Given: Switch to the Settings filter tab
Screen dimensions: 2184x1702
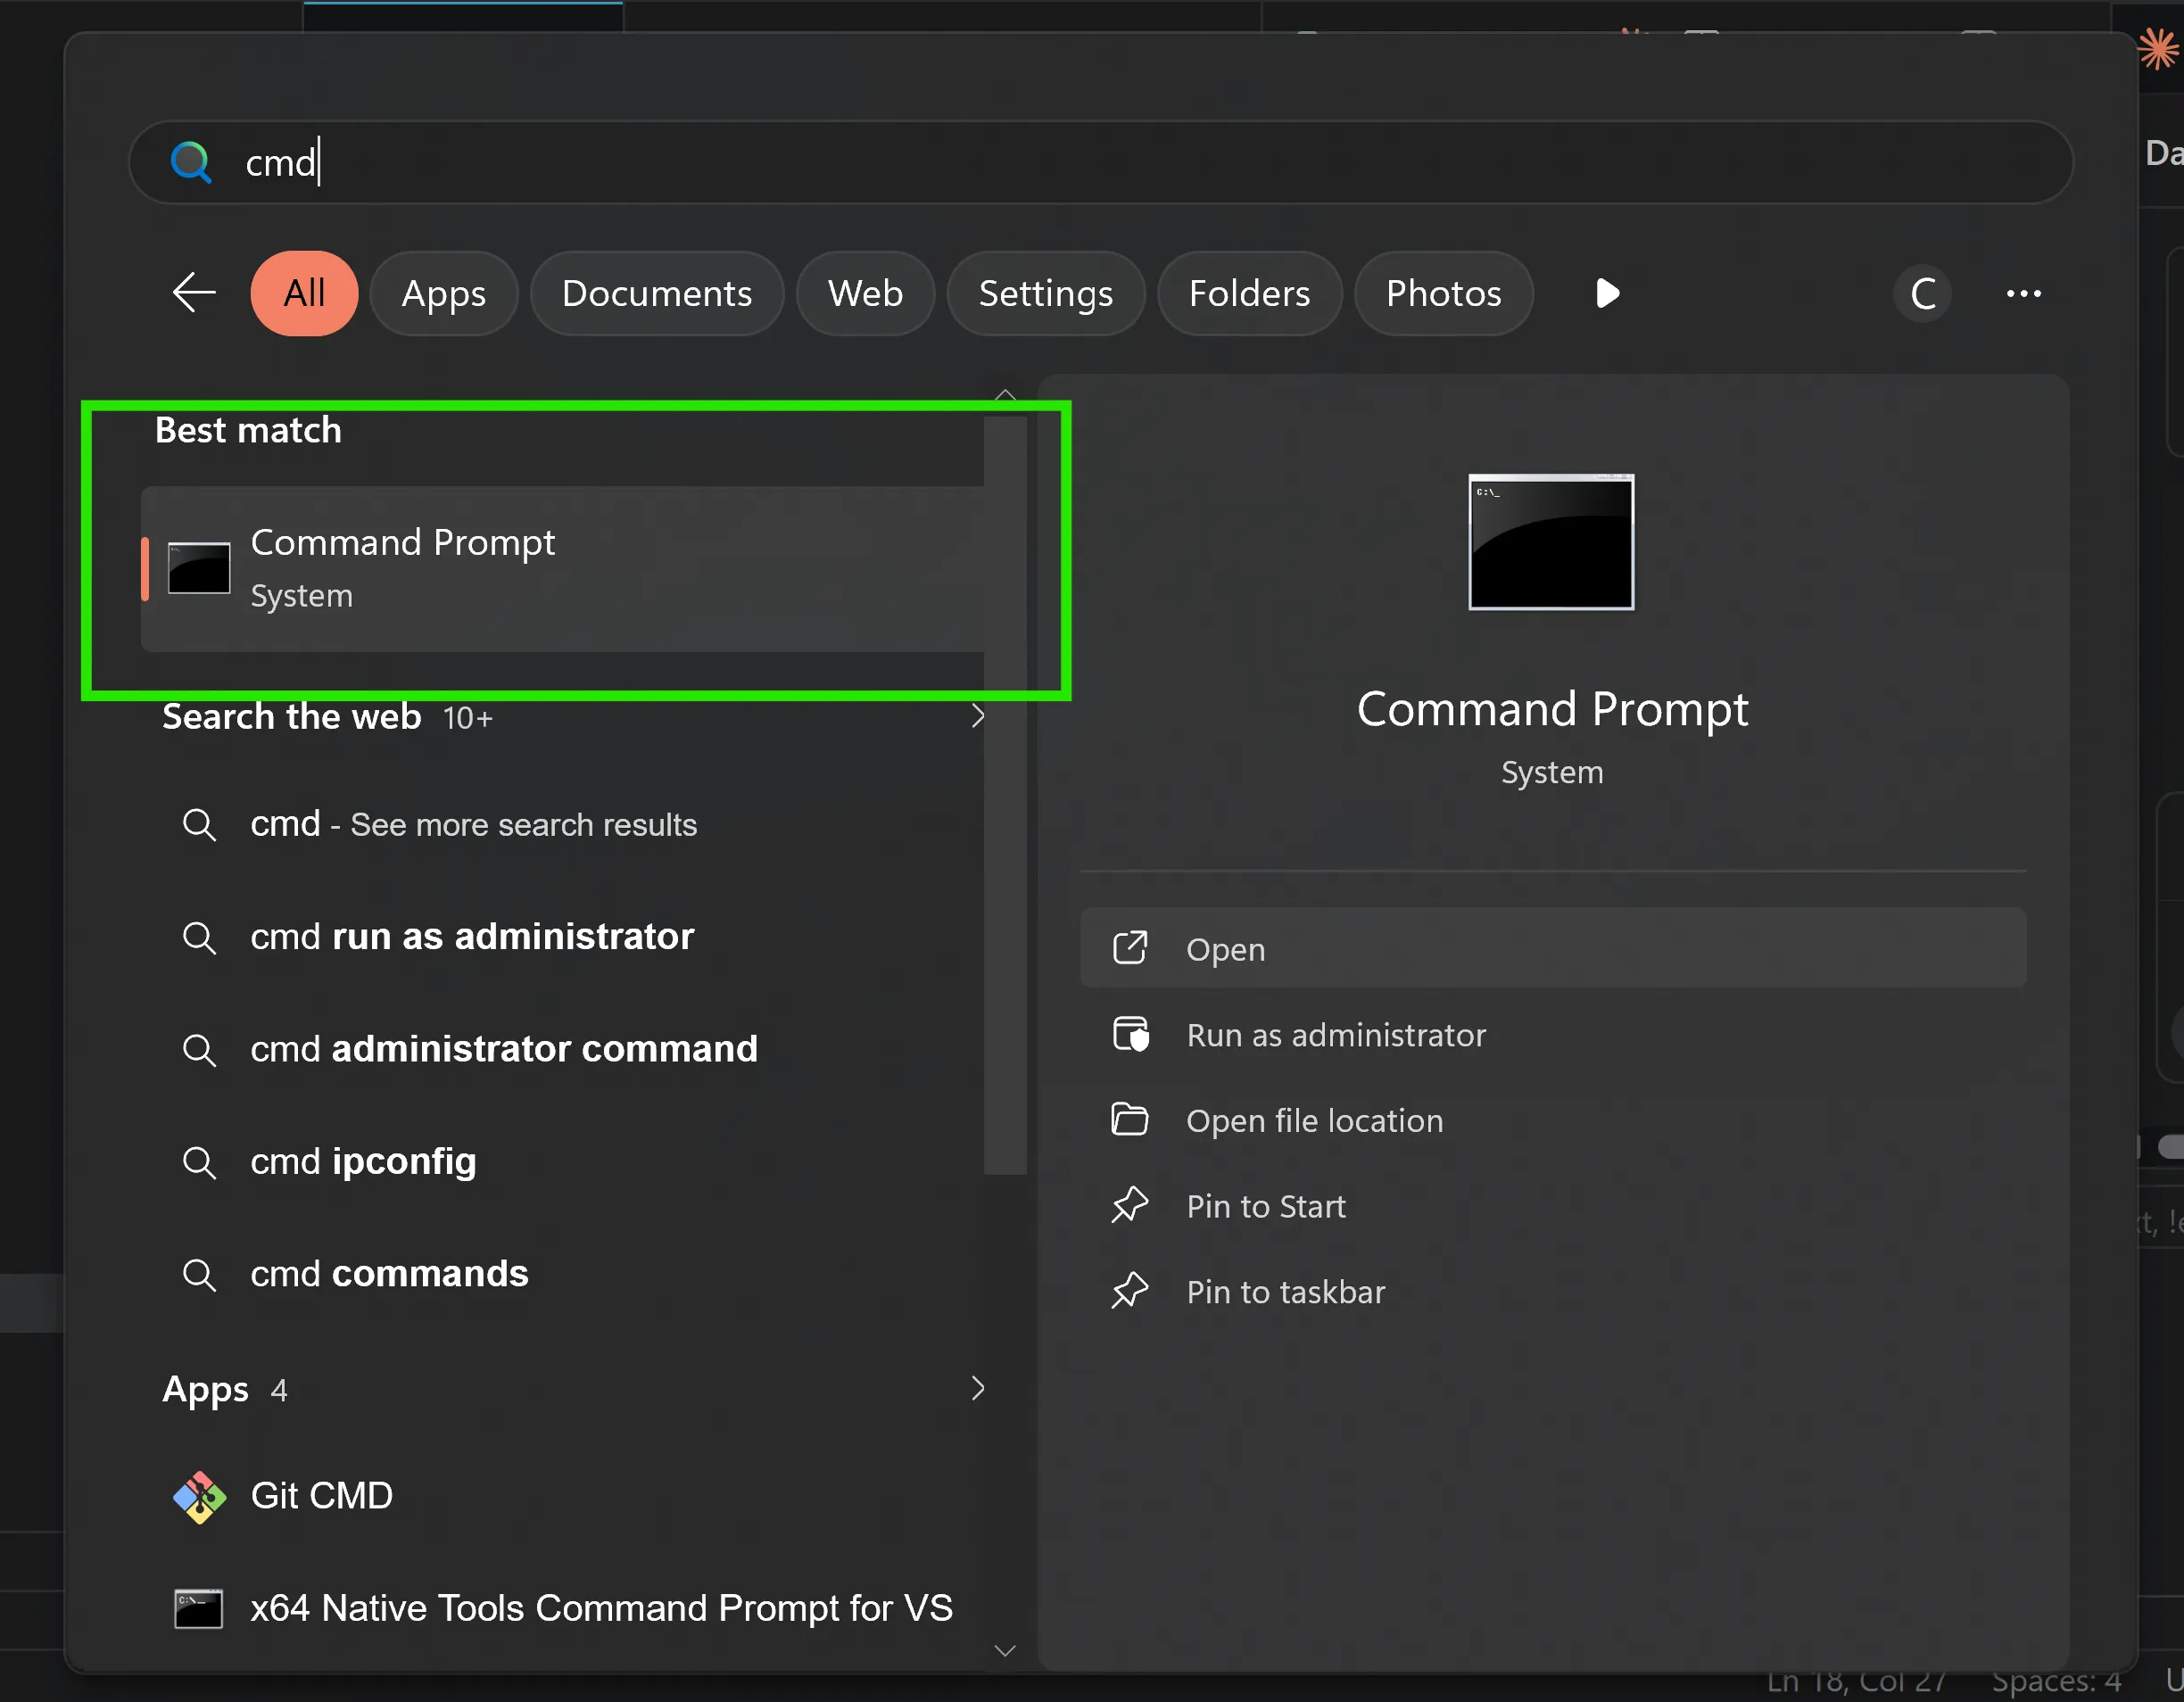Looking at the screenshot, I should click(x=1045, y=293).
